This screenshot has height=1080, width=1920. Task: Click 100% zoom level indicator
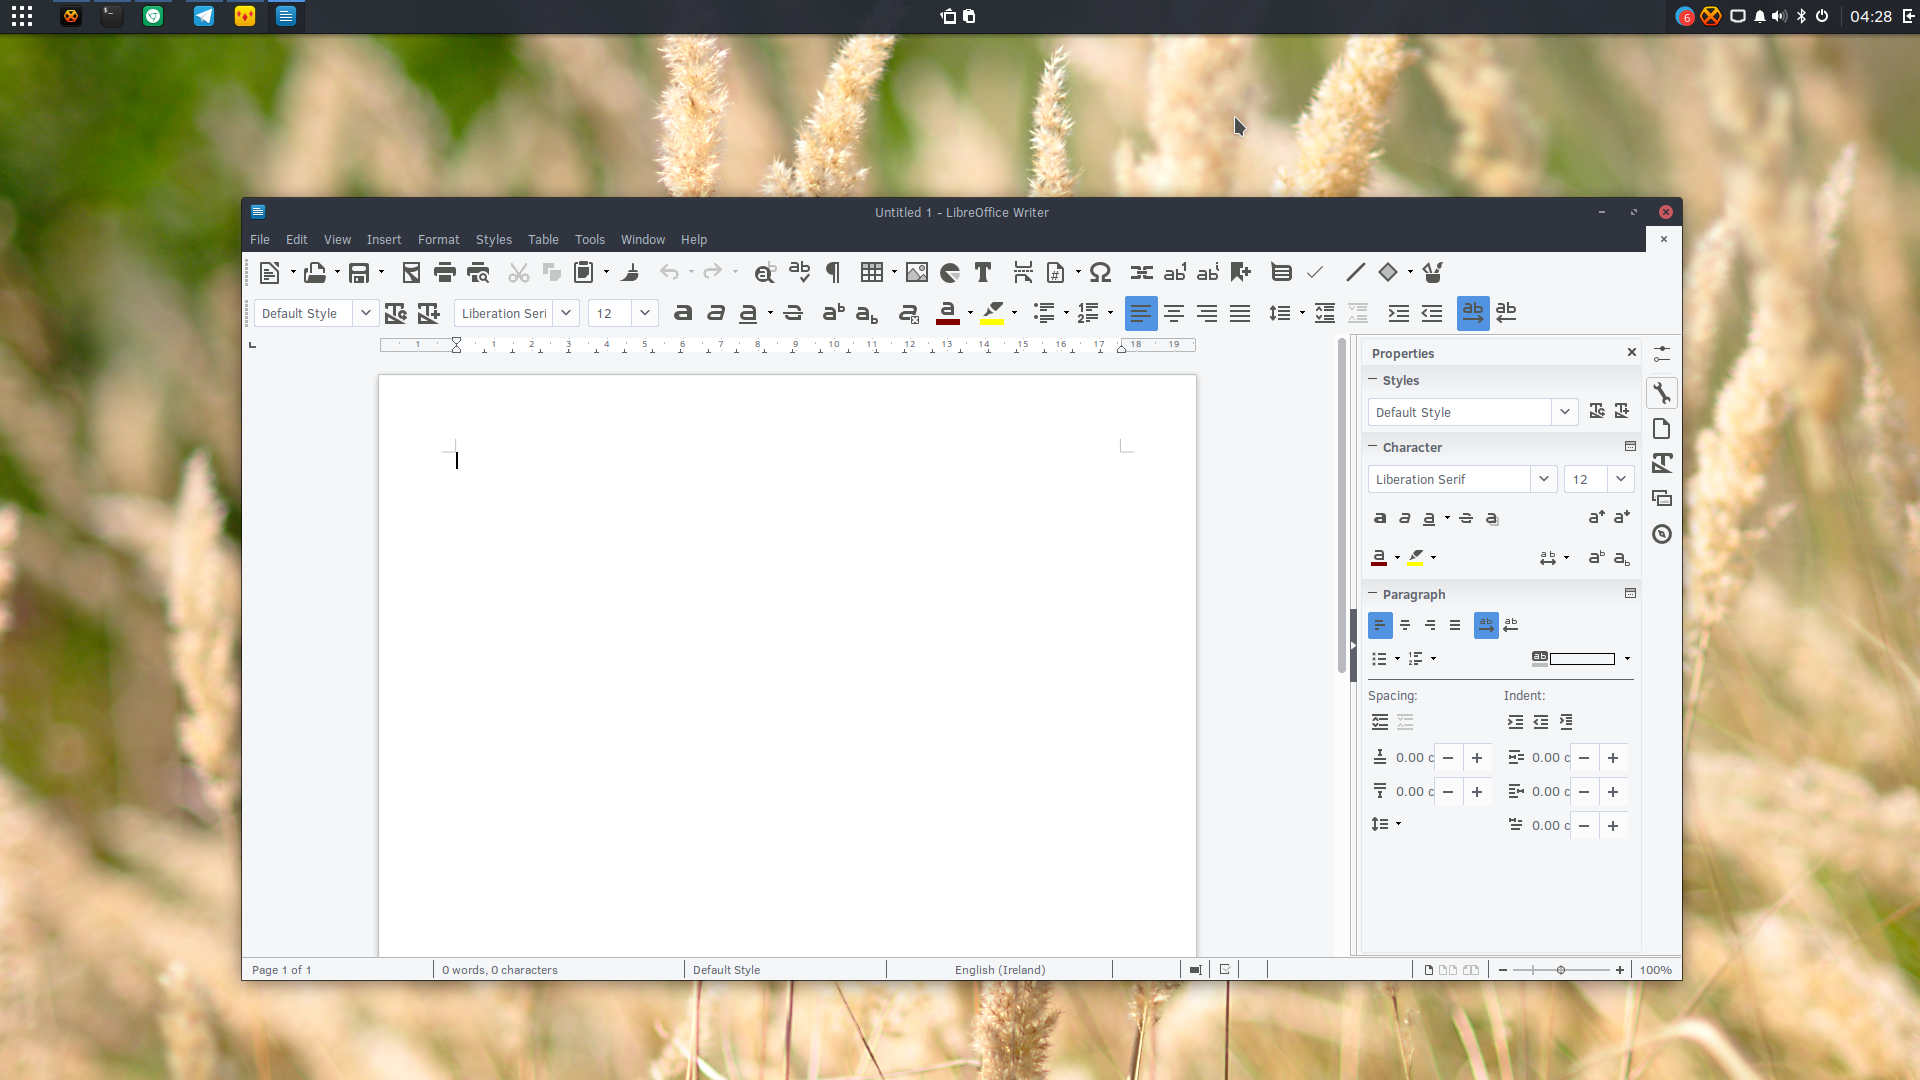(1656, 970)
